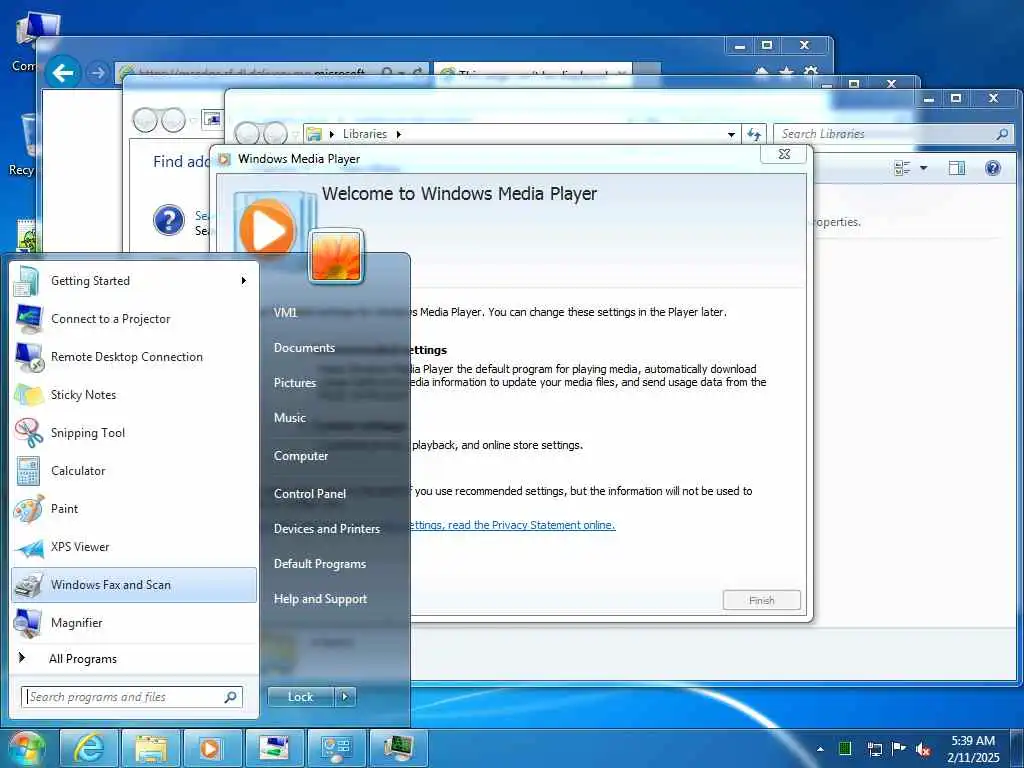1024x768 pixels.
Task: Click the Control Panel taskbar icon
Action: (x=336, y=748)
